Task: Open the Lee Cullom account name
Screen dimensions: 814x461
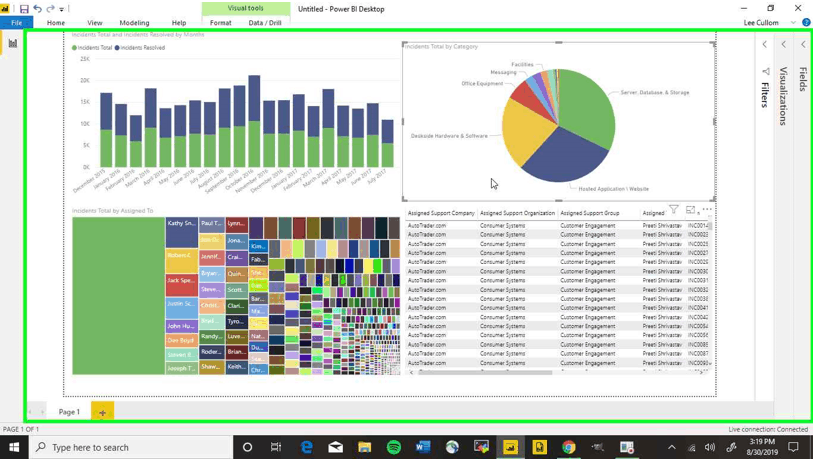Action: coord(761,23)
